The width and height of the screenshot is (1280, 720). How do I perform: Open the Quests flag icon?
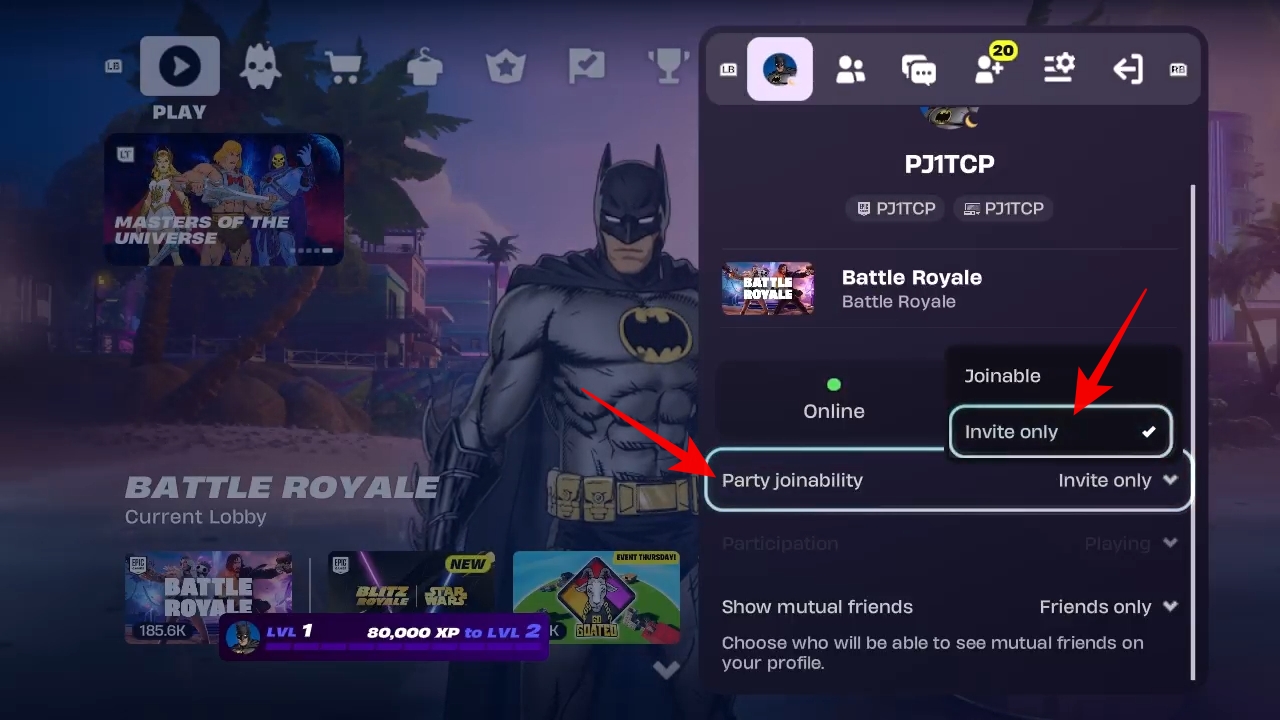pyautogui.click(x=587, y=68)
